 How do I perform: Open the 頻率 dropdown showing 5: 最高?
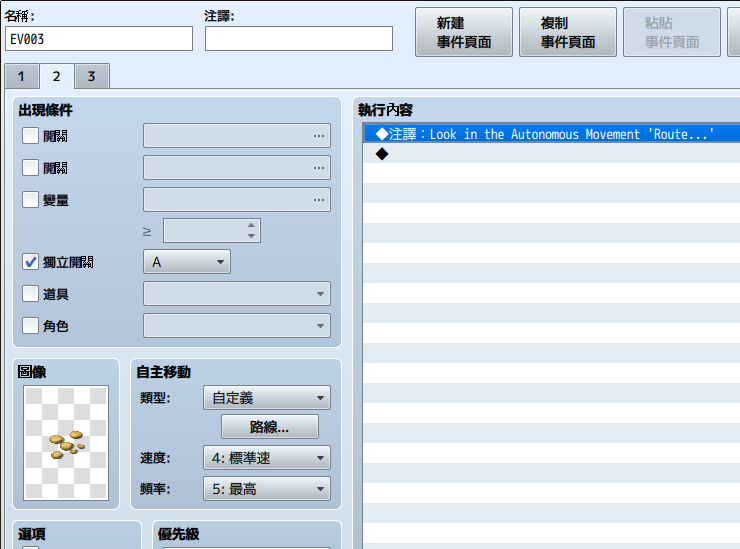[267, 489]
